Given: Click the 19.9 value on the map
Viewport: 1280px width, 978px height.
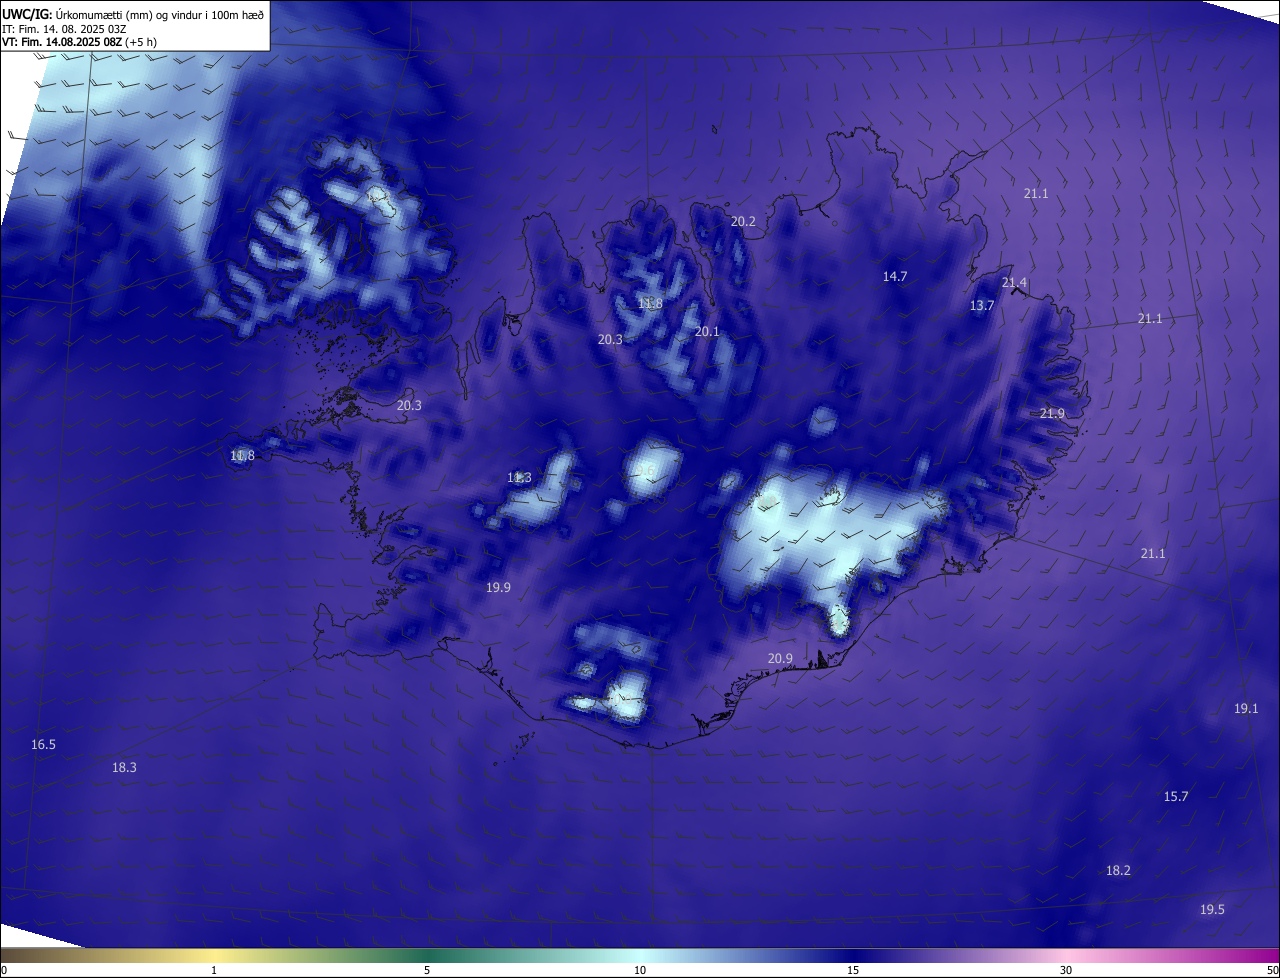Looking at the screenshot, I should [498, 588].
